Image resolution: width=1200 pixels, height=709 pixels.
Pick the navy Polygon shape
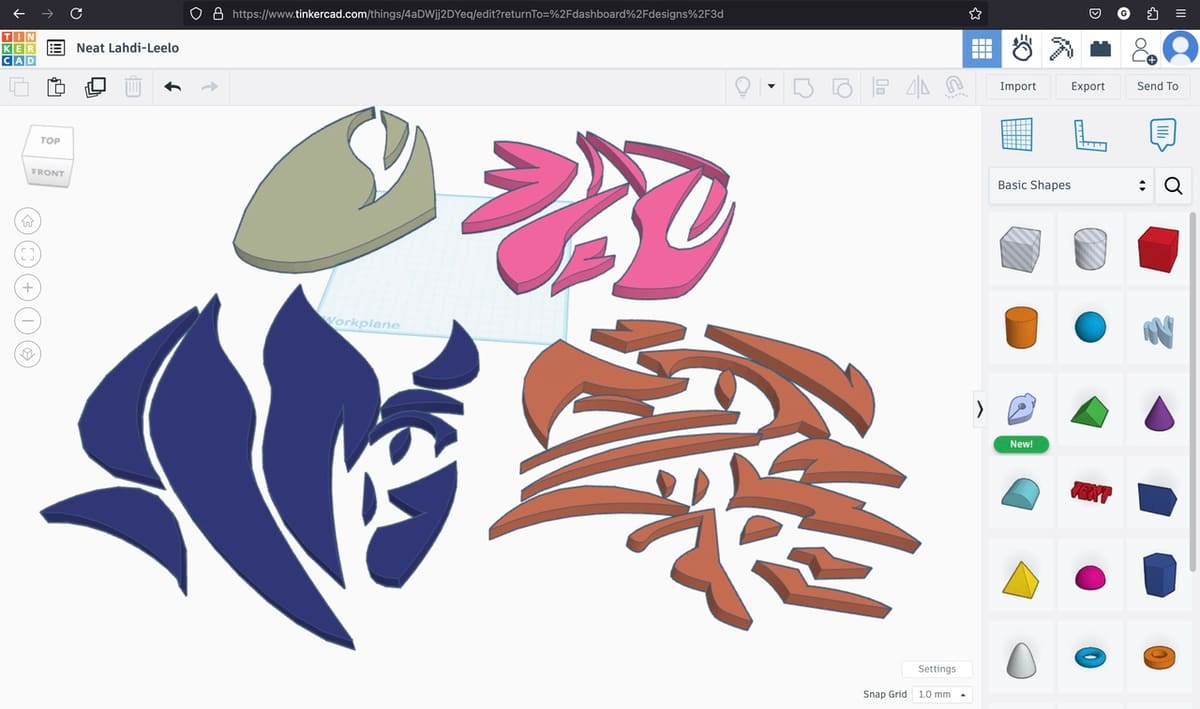[x=1158, y=575]
